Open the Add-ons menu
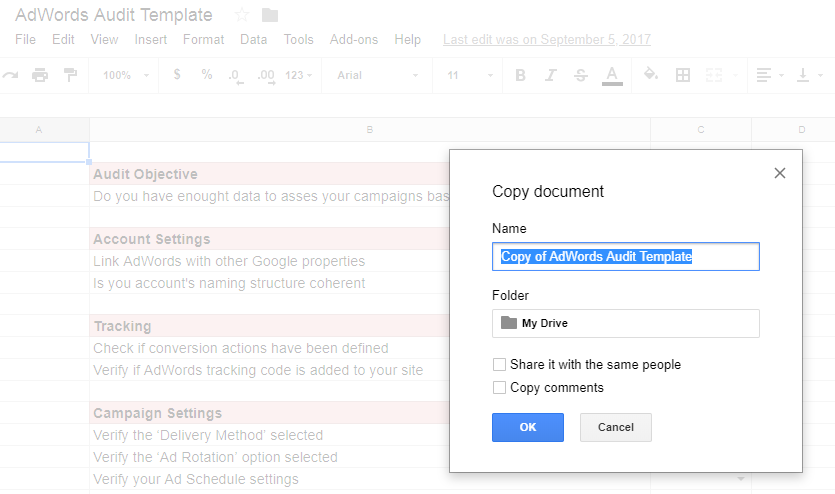The height and width of the screenshot is (494, 835). tap(354, 39)
